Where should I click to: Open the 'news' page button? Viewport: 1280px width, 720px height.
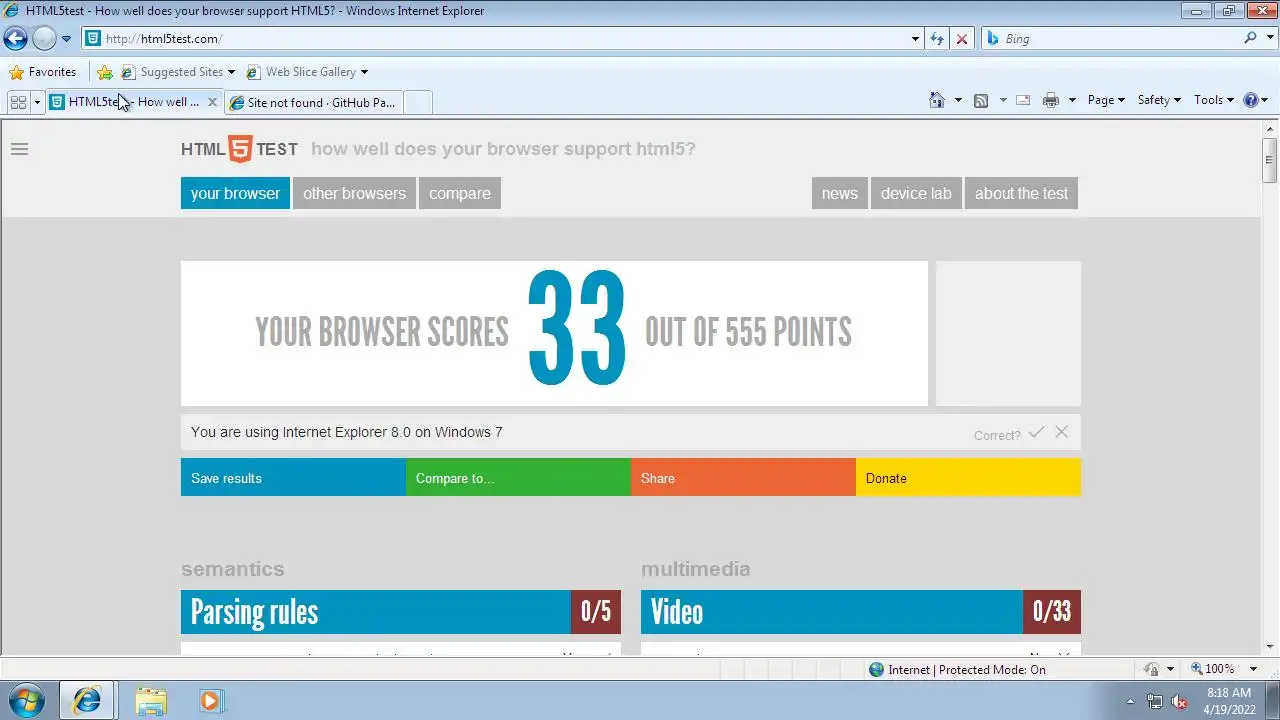840,193
